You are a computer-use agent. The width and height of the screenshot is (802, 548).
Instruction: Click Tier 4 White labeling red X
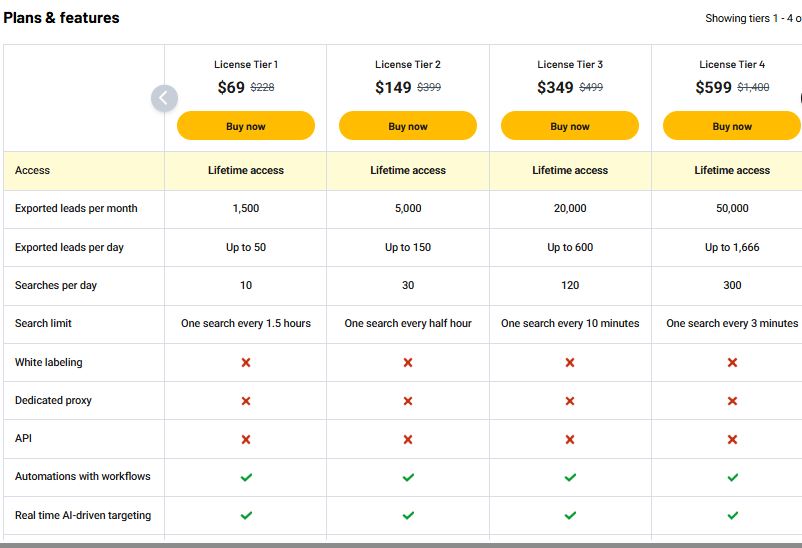(732, 362)
